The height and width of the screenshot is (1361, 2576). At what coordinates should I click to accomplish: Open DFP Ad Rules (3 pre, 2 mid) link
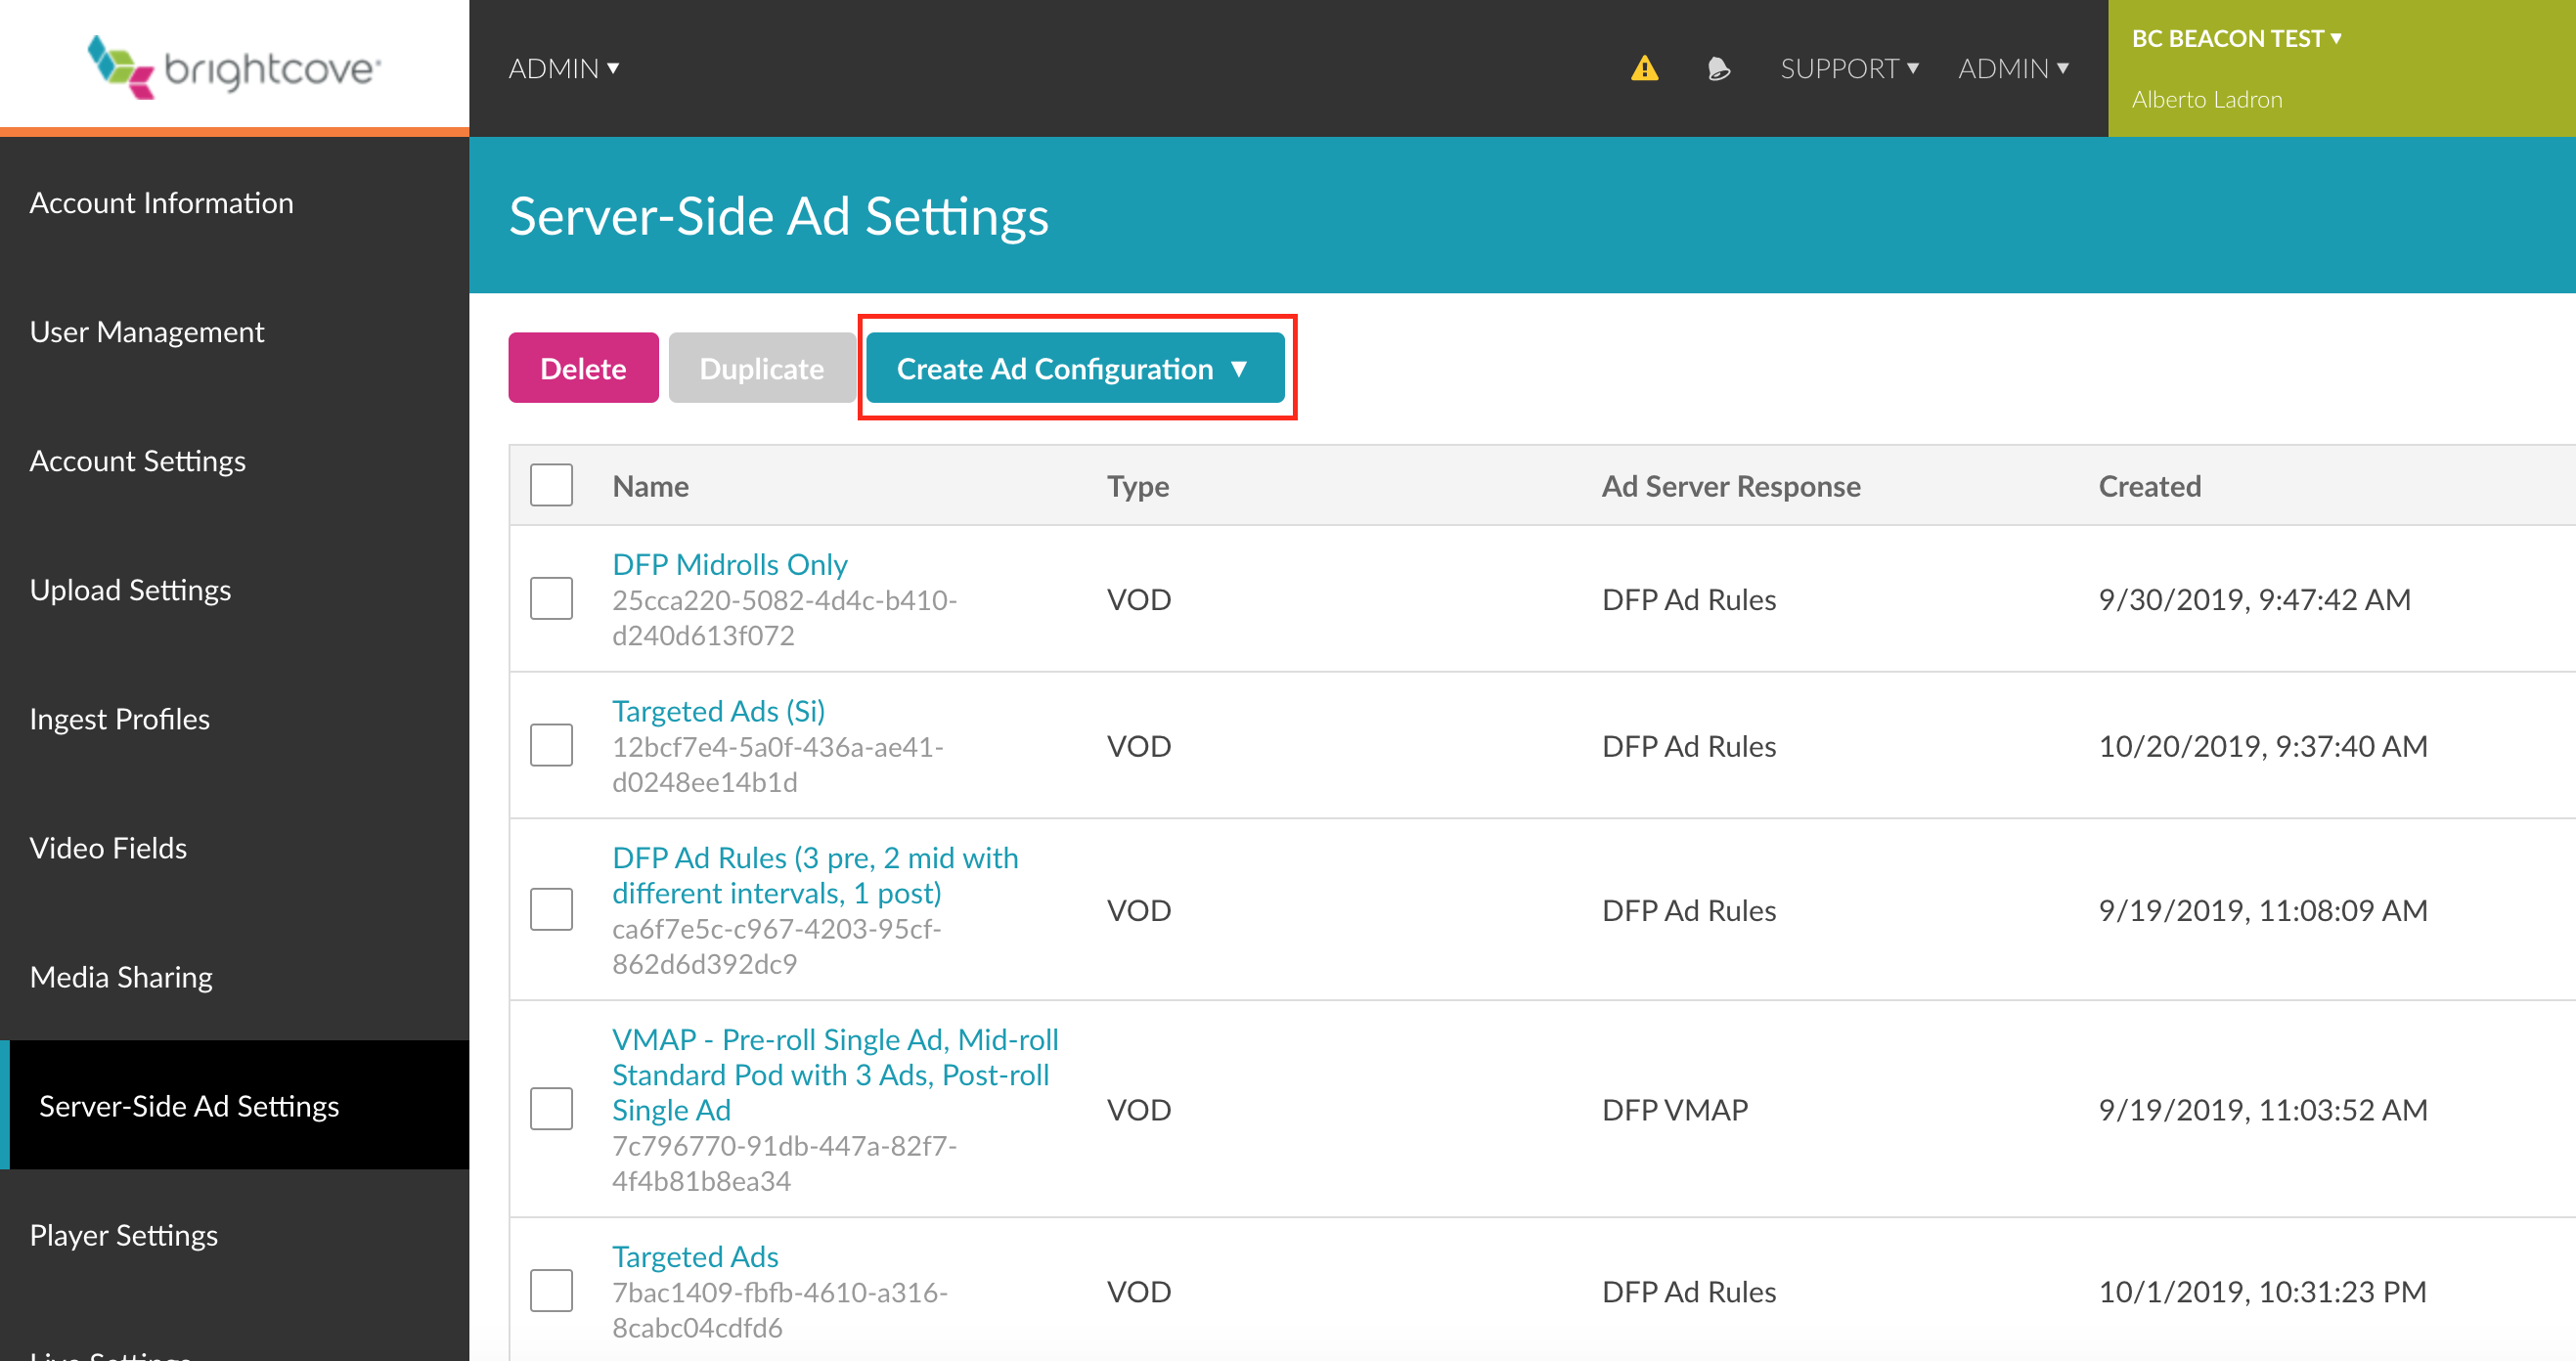coord(815,875)
